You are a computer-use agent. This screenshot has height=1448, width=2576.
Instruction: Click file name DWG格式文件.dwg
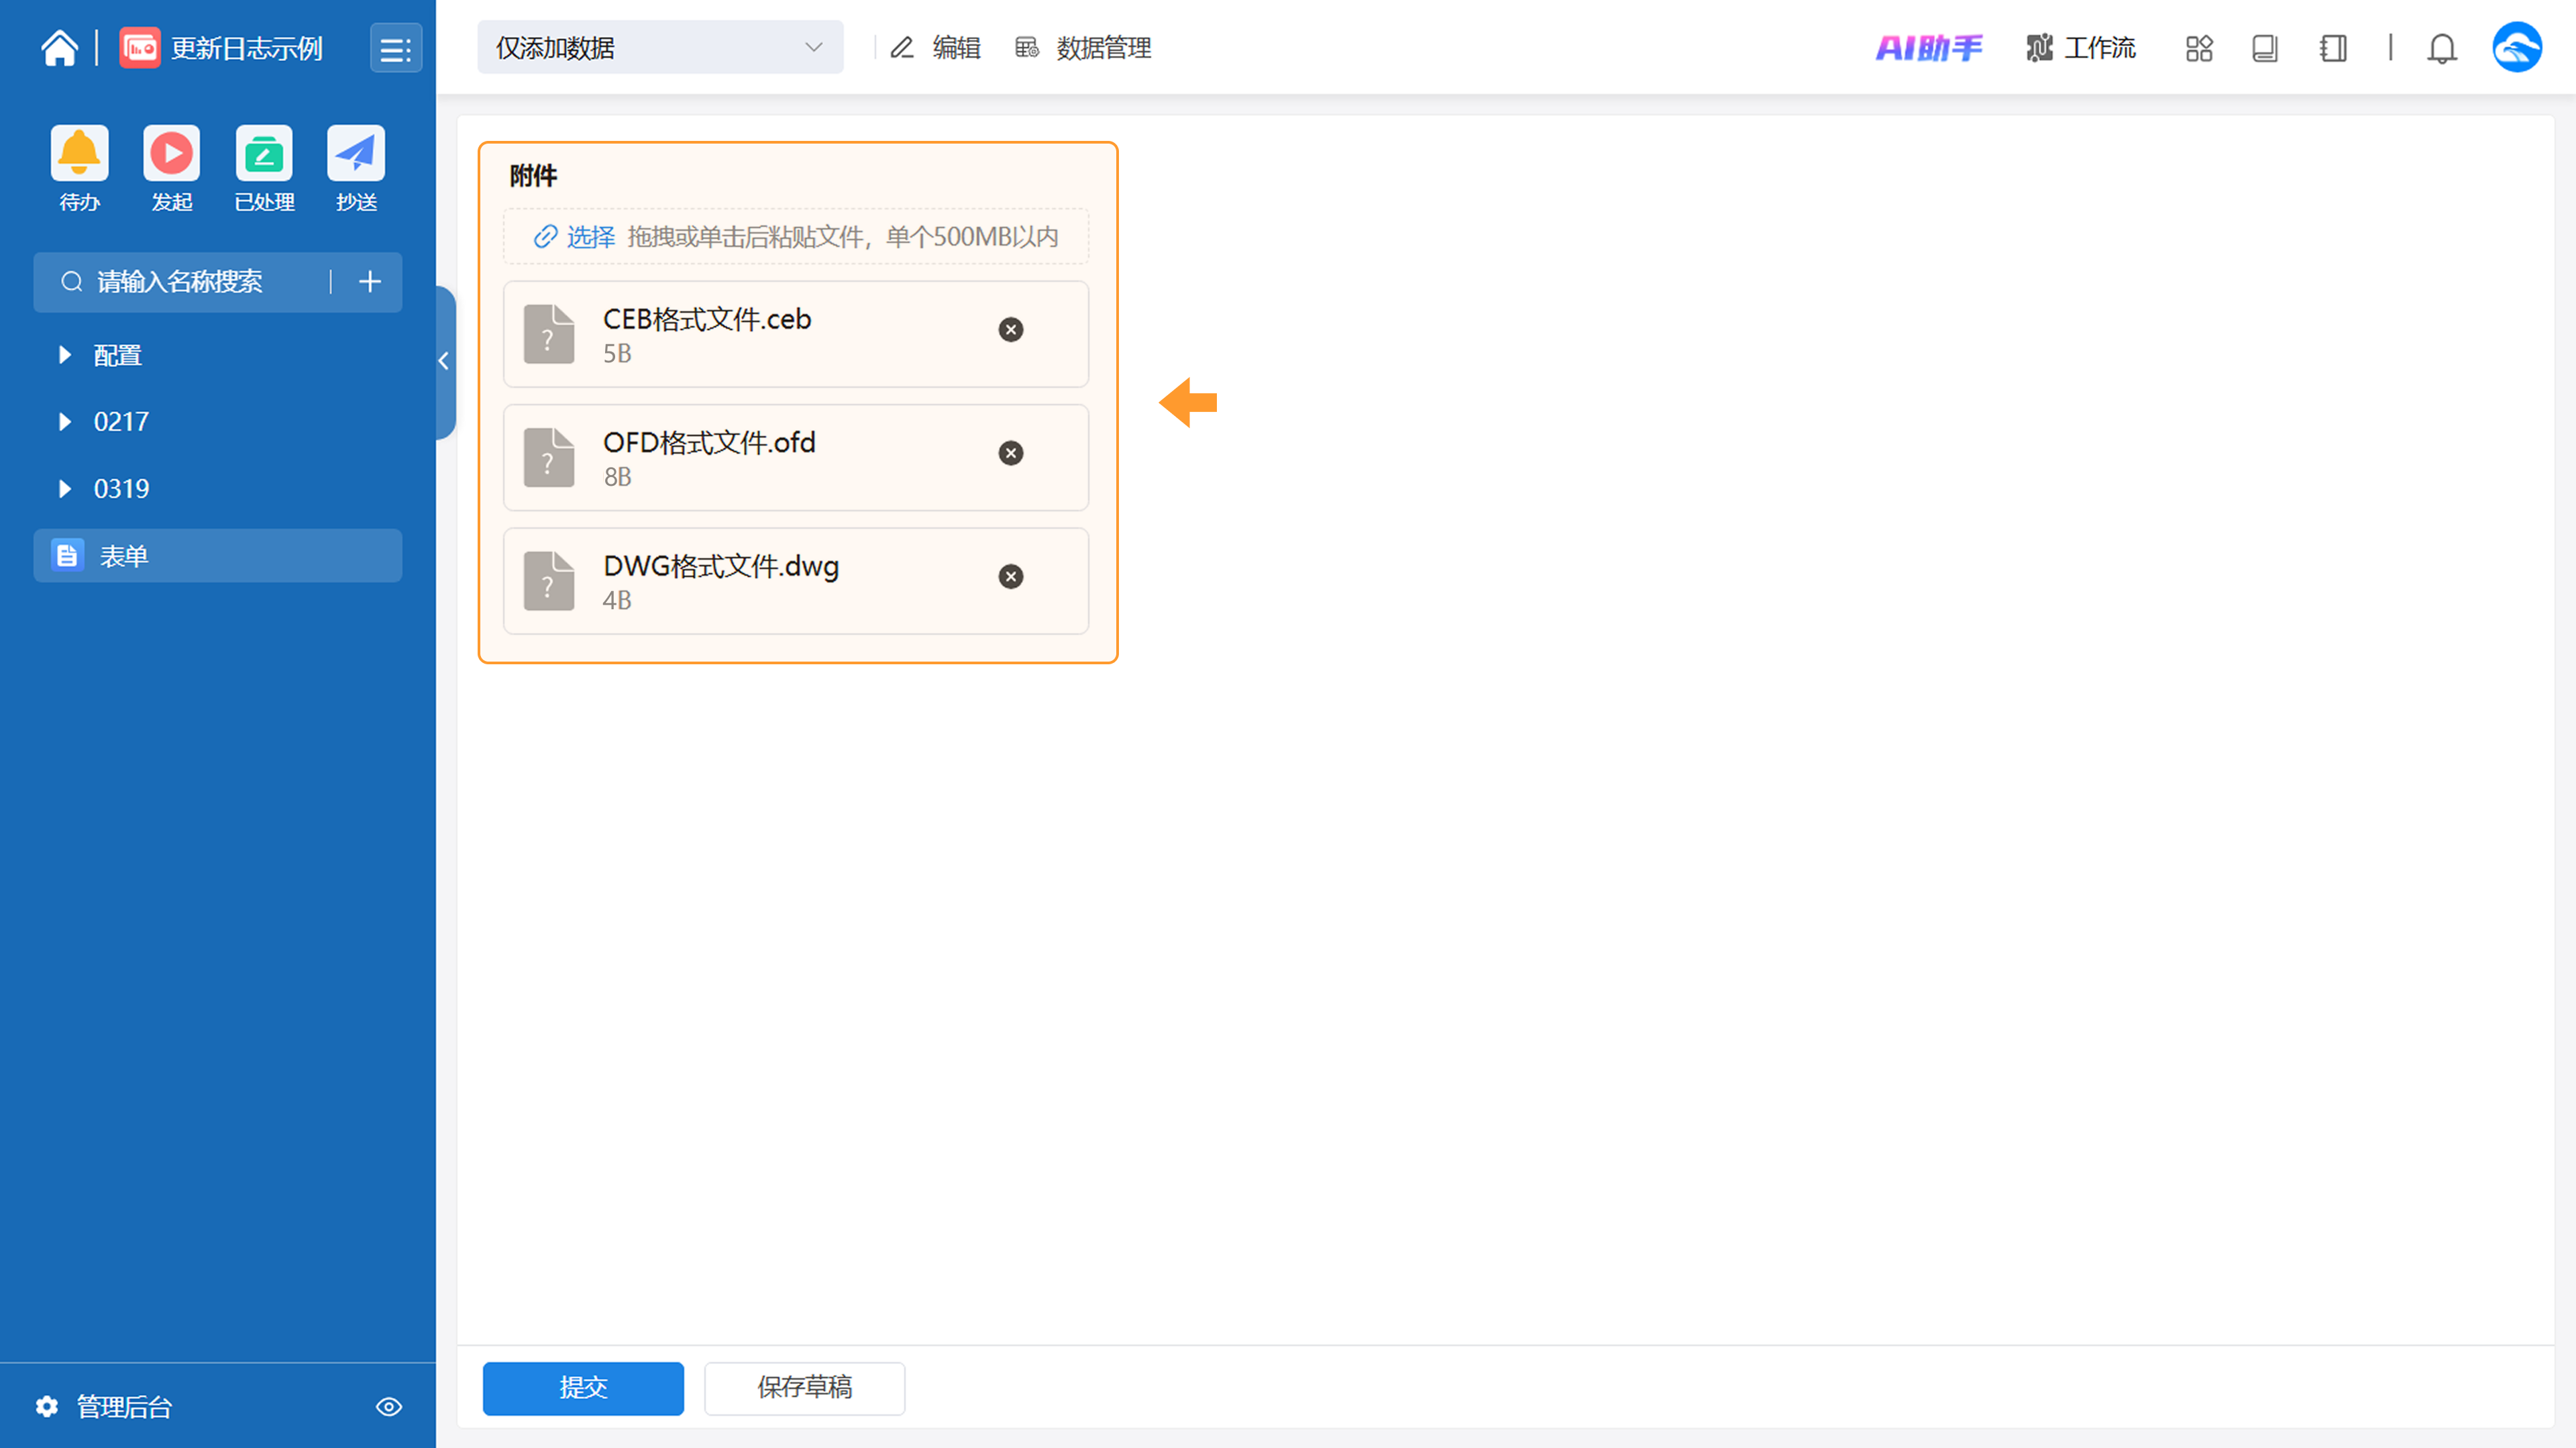721,567
